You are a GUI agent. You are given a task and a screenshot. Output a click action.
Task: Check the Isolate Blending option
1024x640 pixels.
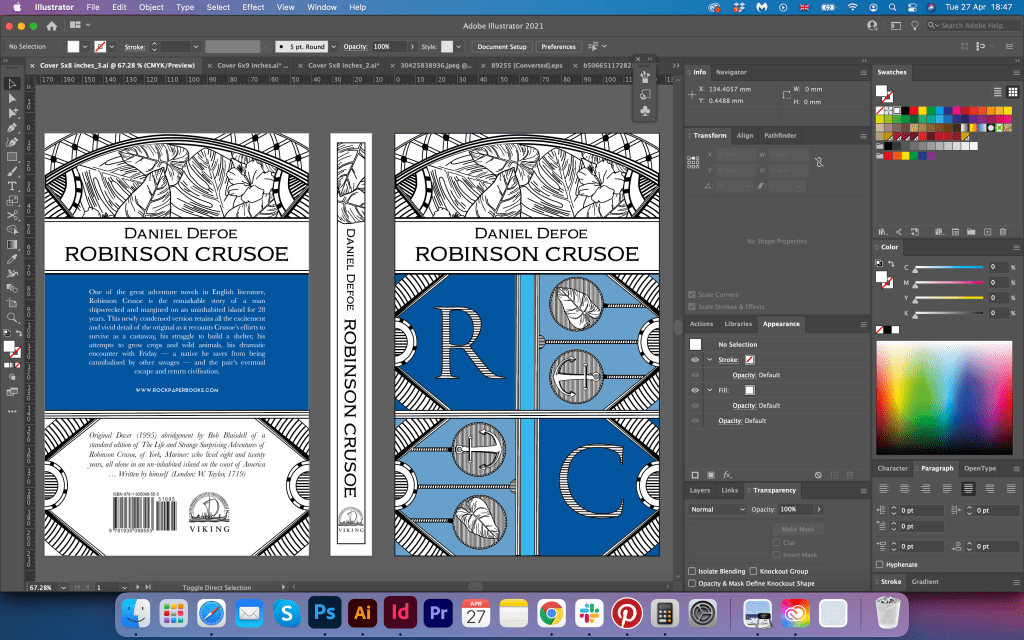click(693, 571)
